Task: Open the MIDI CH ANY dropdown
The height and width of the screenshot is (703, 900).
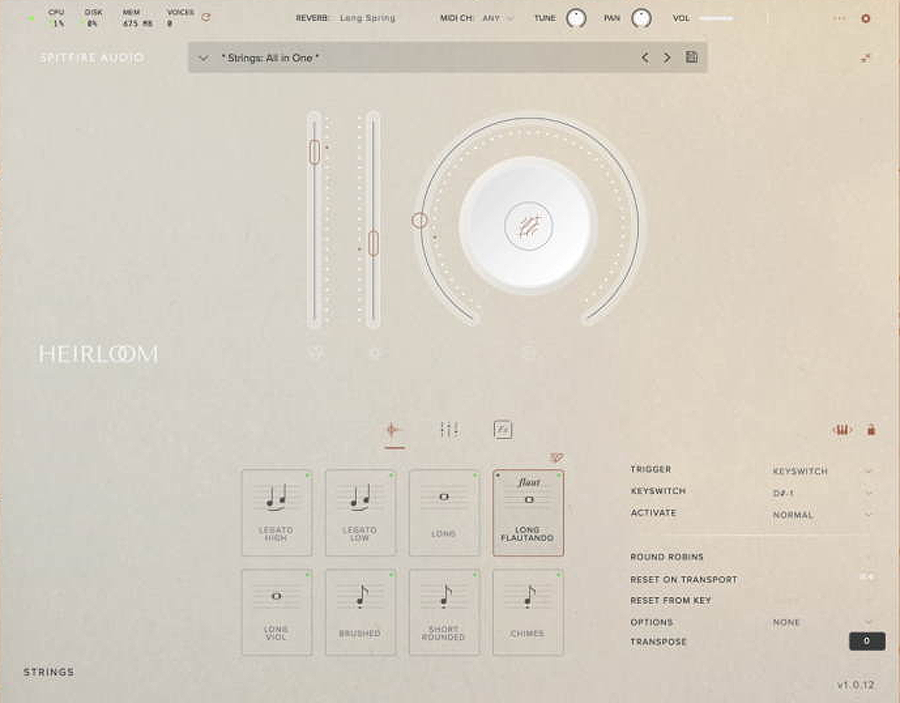Action: 498,18
